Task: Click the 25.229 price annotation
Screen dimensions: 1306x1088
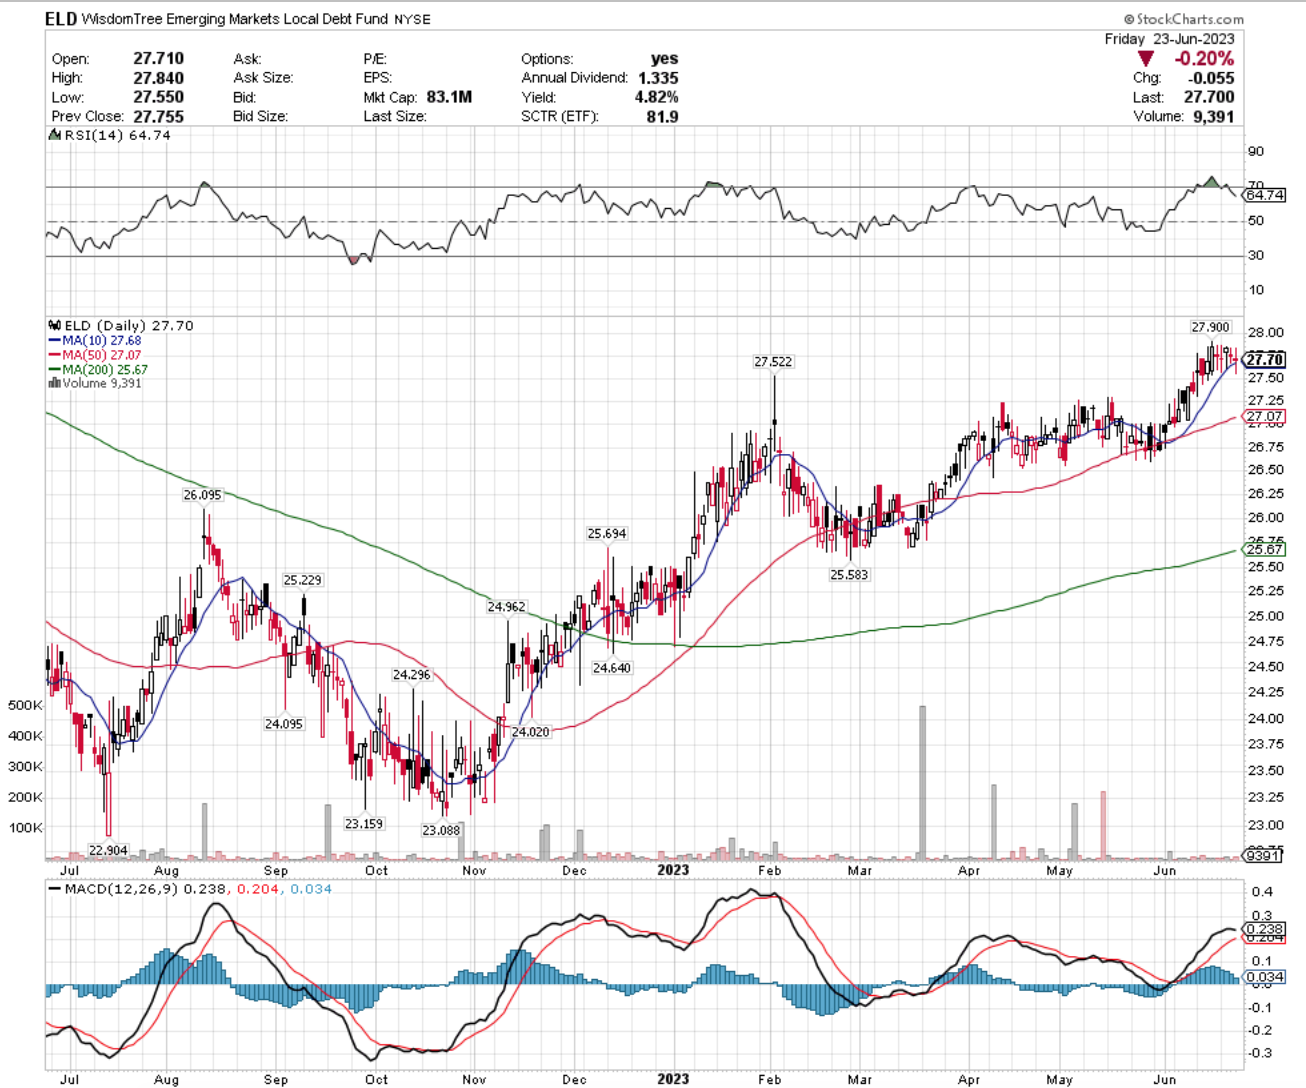Action: pos(302,580)
